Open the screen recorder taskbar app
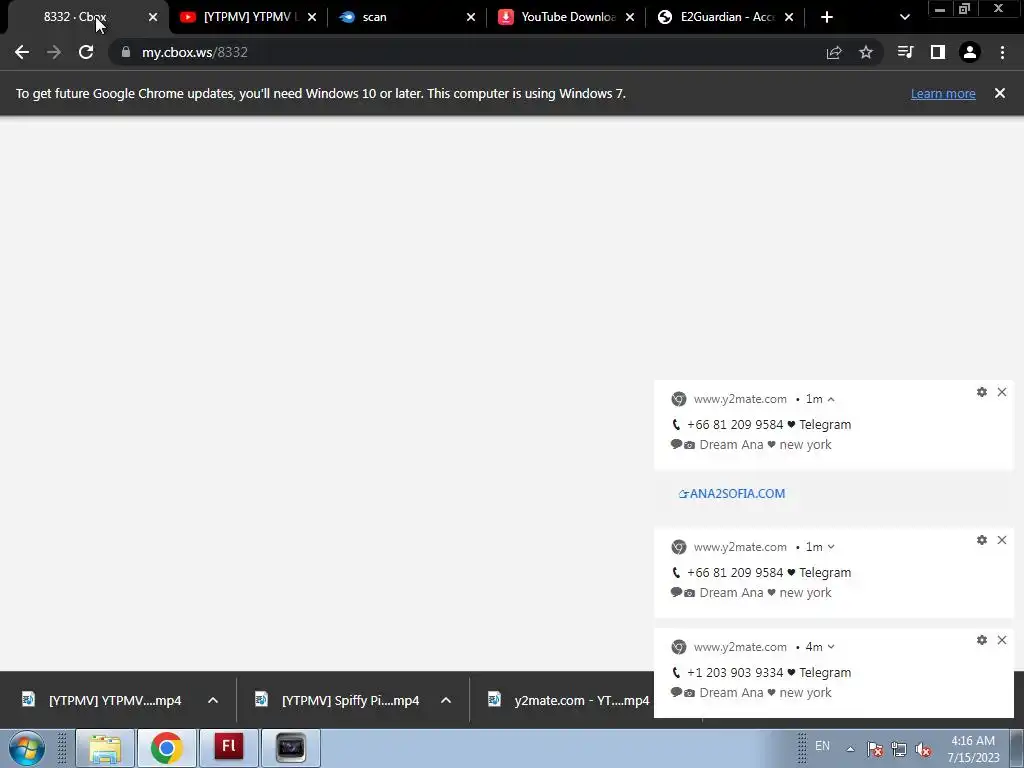 point(291,748)
